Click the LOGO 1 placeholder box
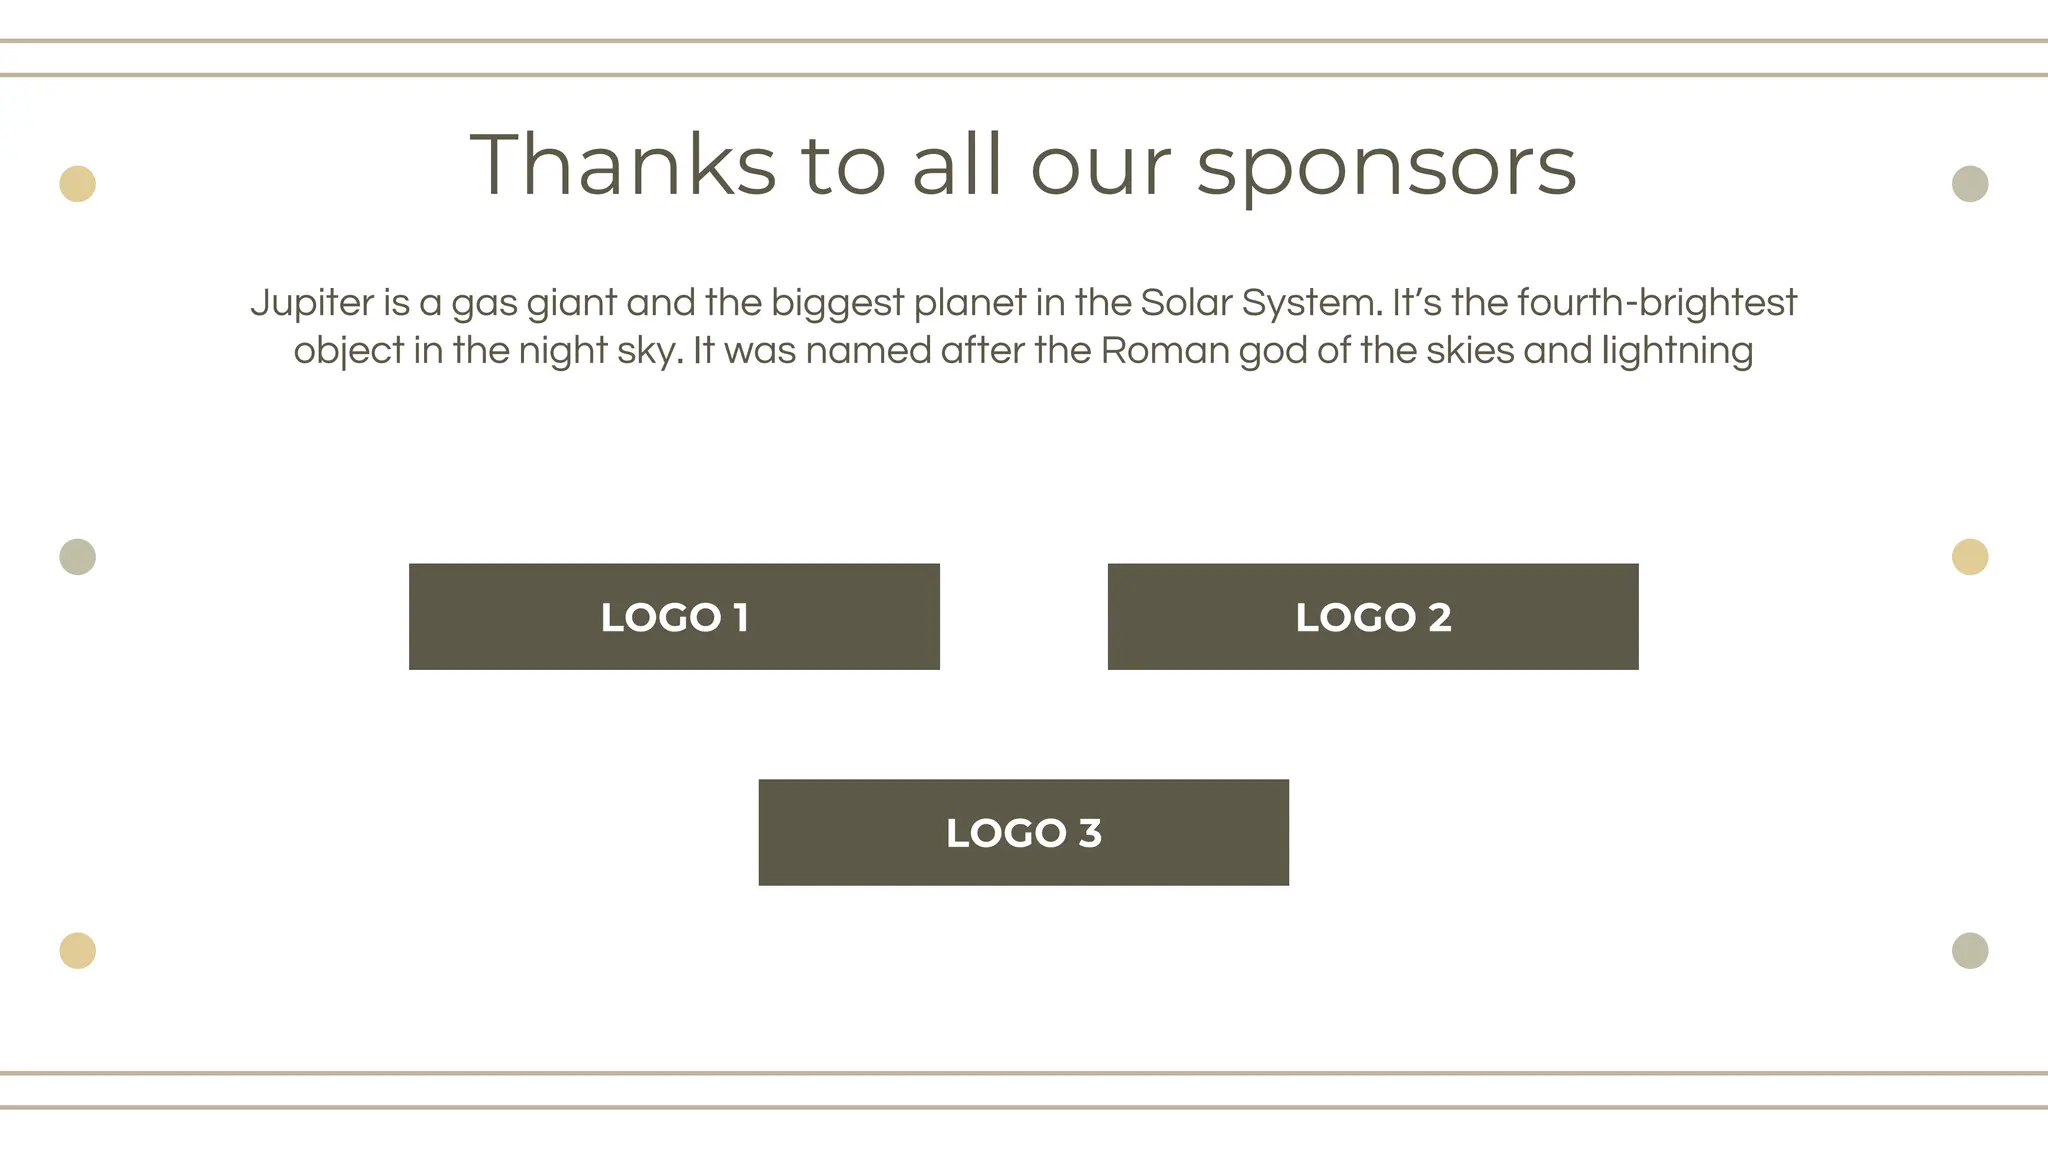The height and width of the screenshot is (1152, 2048). tap(674, 617)
